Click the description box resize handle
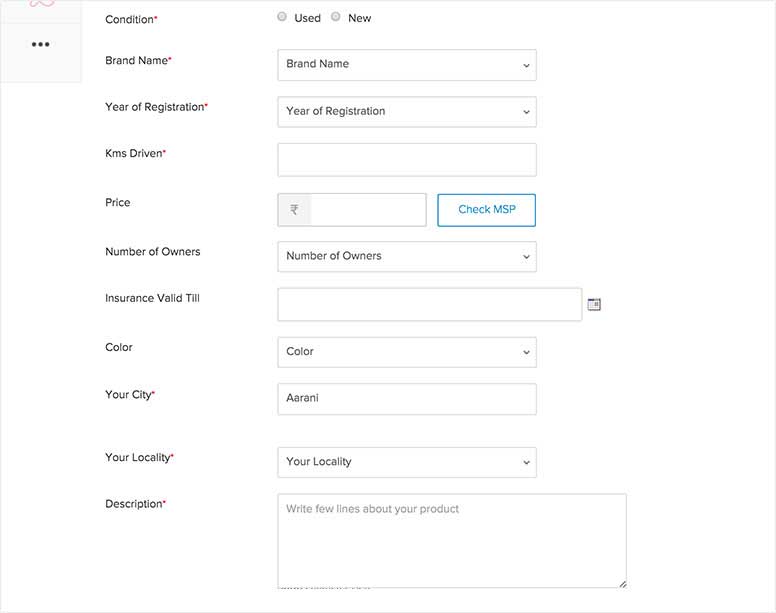The image size is (776, 613). coord(622,584)
